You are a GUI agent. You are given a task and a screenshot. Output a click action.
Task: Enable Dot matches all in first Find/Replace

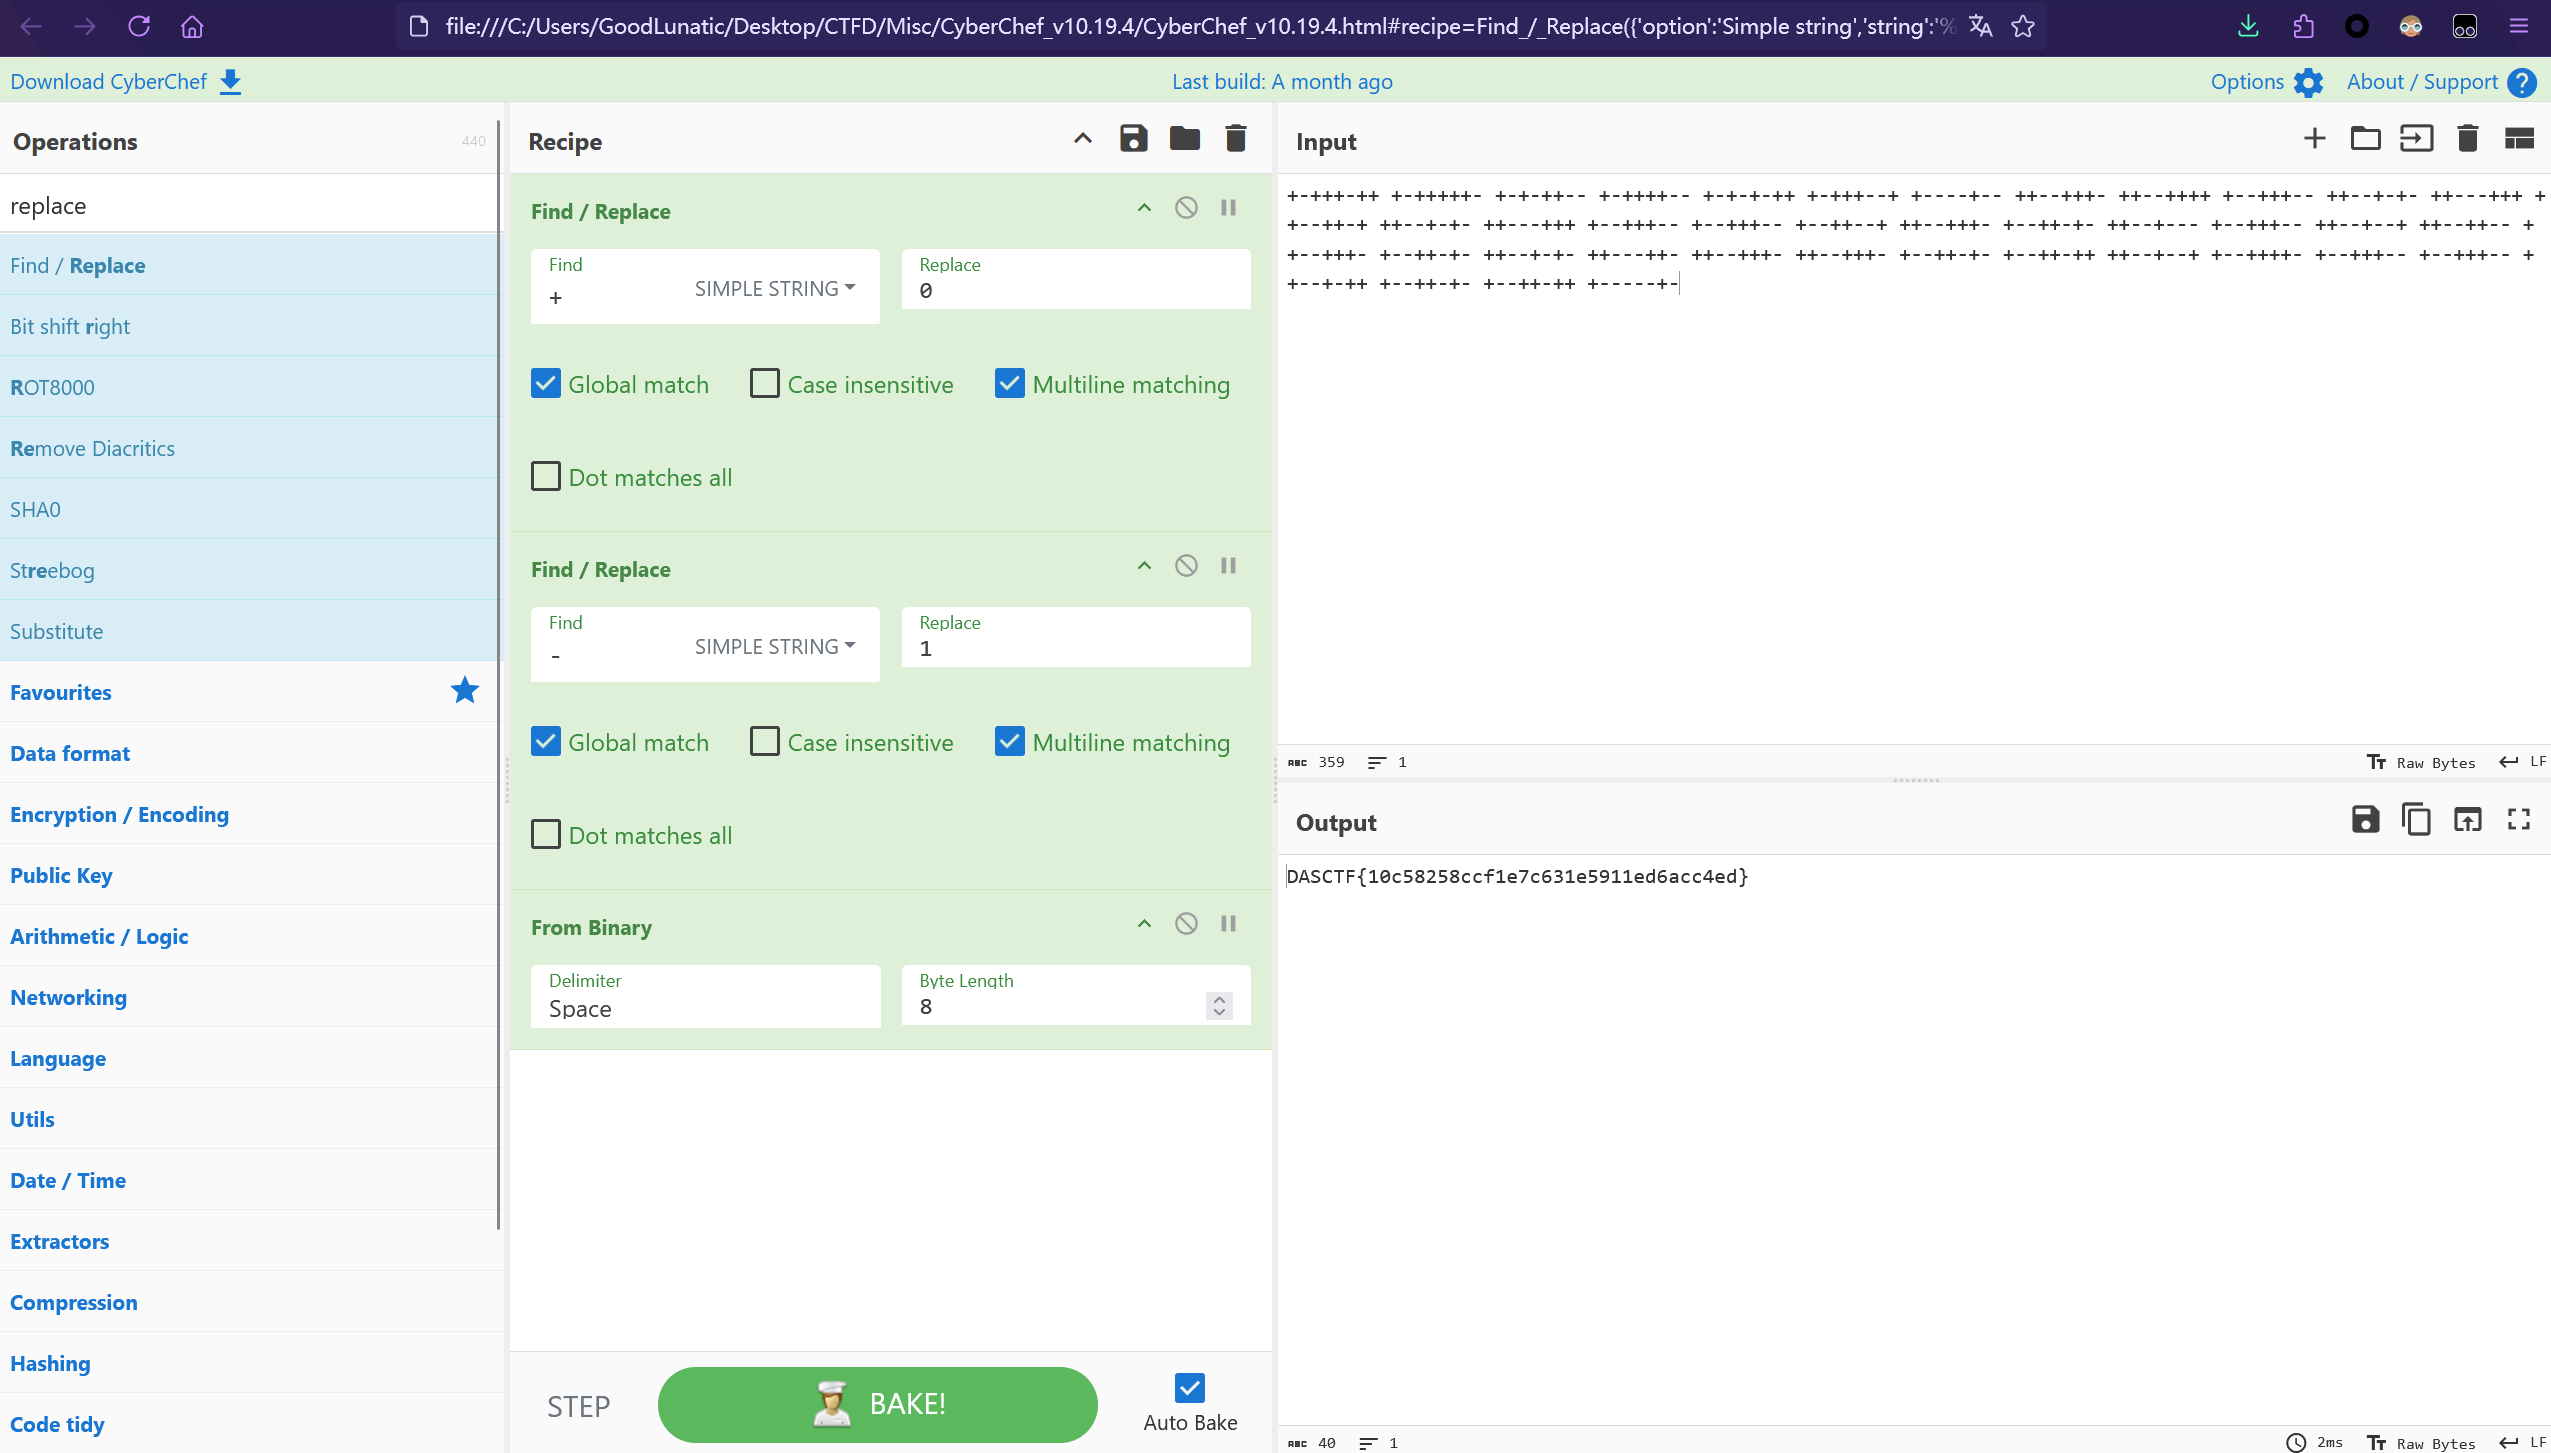pos(547,477)
